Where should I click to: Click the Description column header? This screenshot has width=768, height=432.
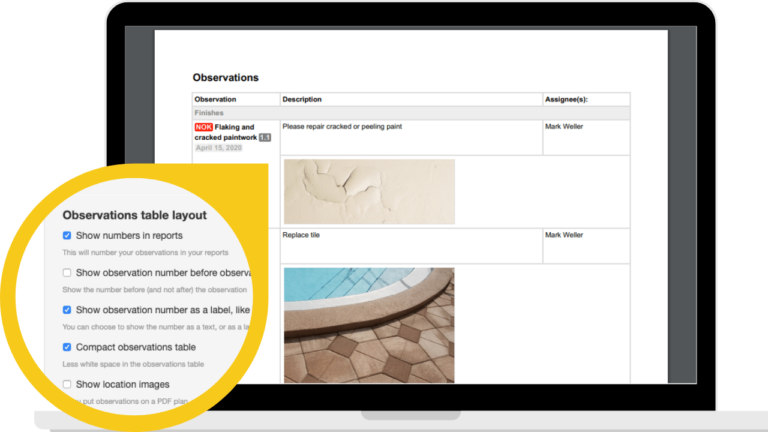(302, 99)
